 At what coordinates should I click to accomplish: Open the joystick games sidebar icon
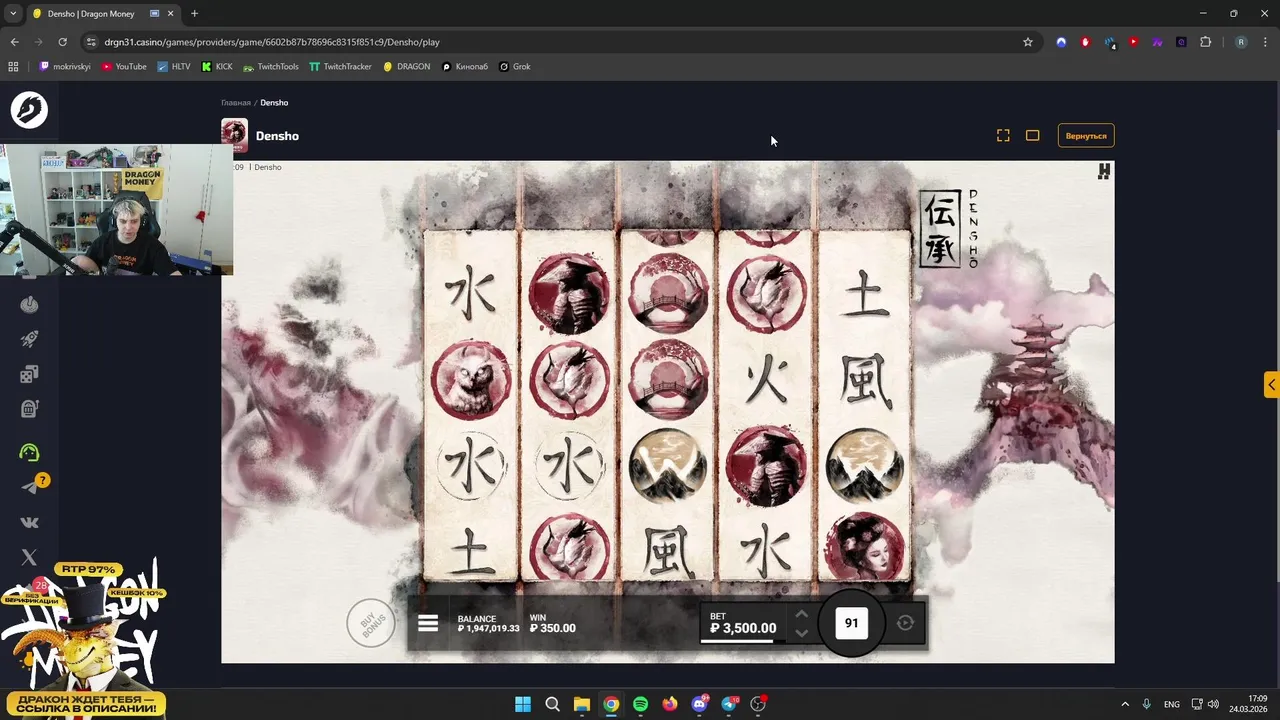(29, 304)
